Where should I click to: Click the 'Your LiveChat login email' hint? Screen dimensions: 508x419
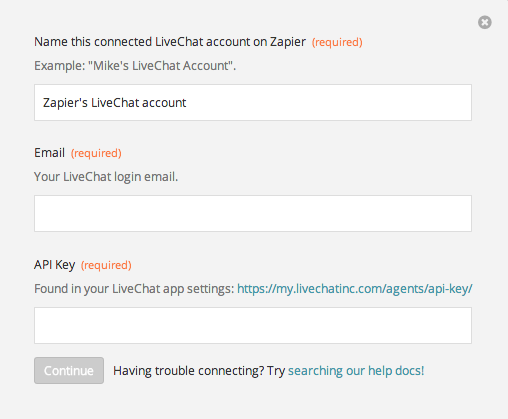(106, 177)
